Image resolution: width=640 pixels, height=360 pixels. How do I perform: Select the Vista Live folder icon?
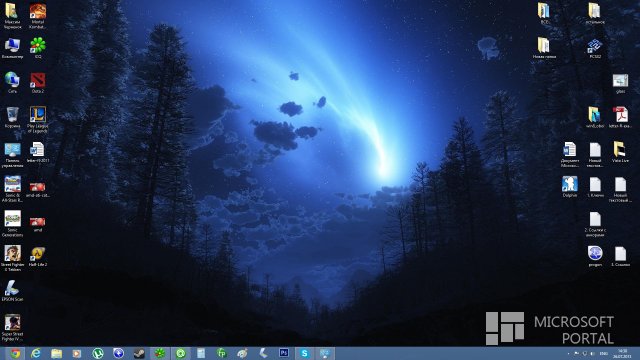tap(620, 152)
